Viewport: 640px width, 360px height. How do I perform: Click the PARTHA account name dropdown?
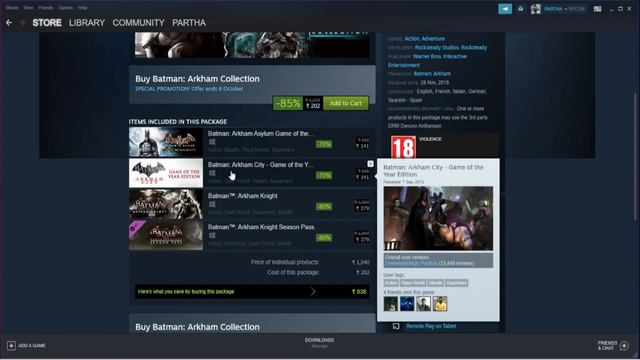point(564,9)
